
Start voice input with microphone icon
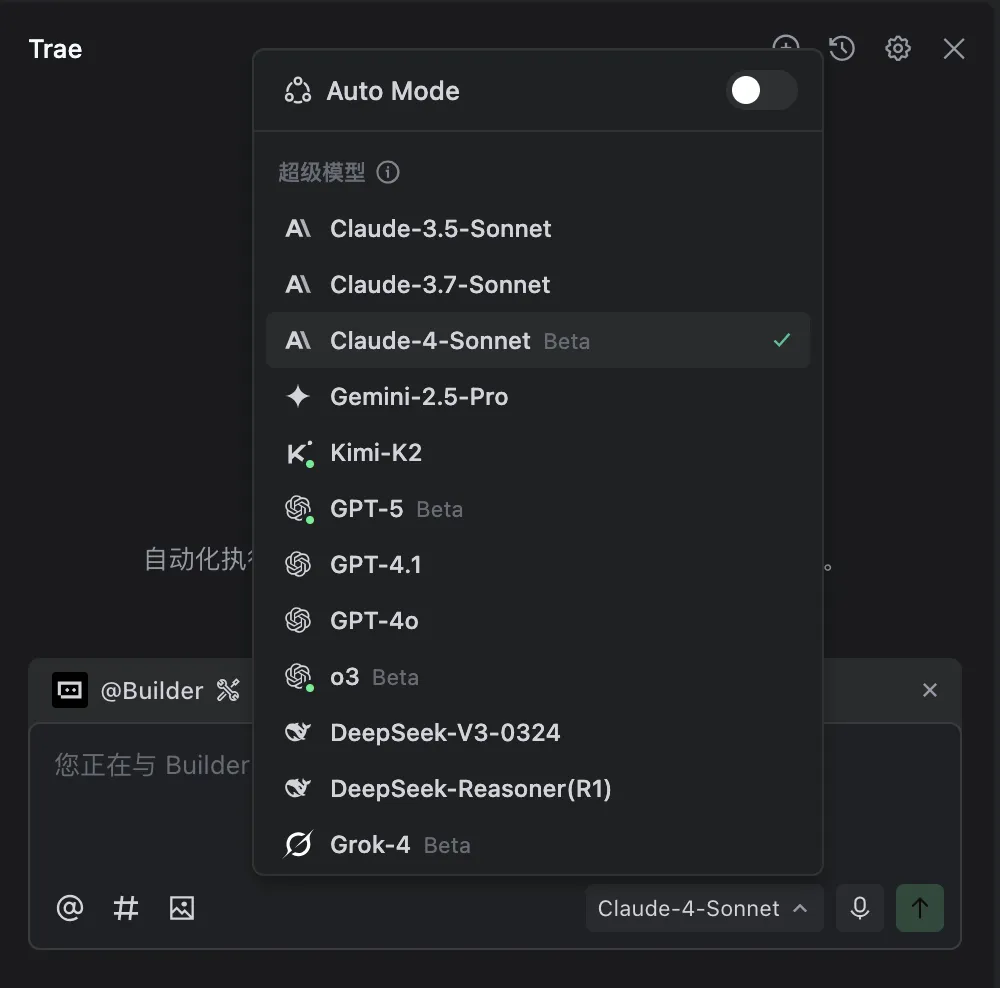point(859,908)
